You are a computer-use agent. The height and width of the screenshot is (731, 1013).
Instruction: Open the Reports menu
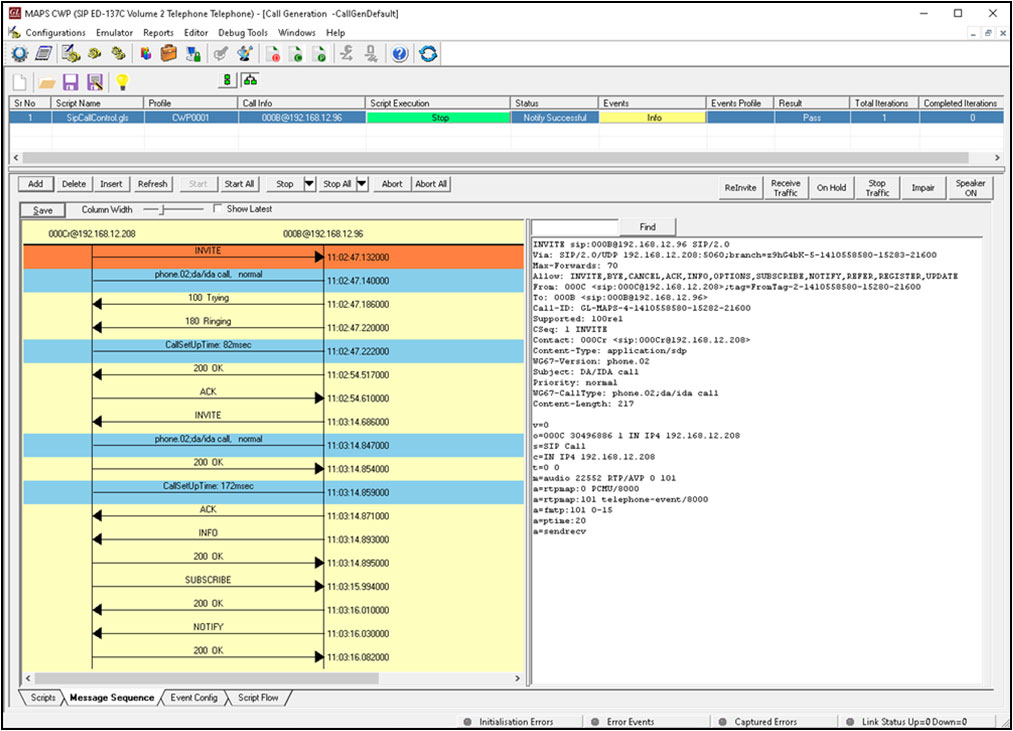pos(158,32)
